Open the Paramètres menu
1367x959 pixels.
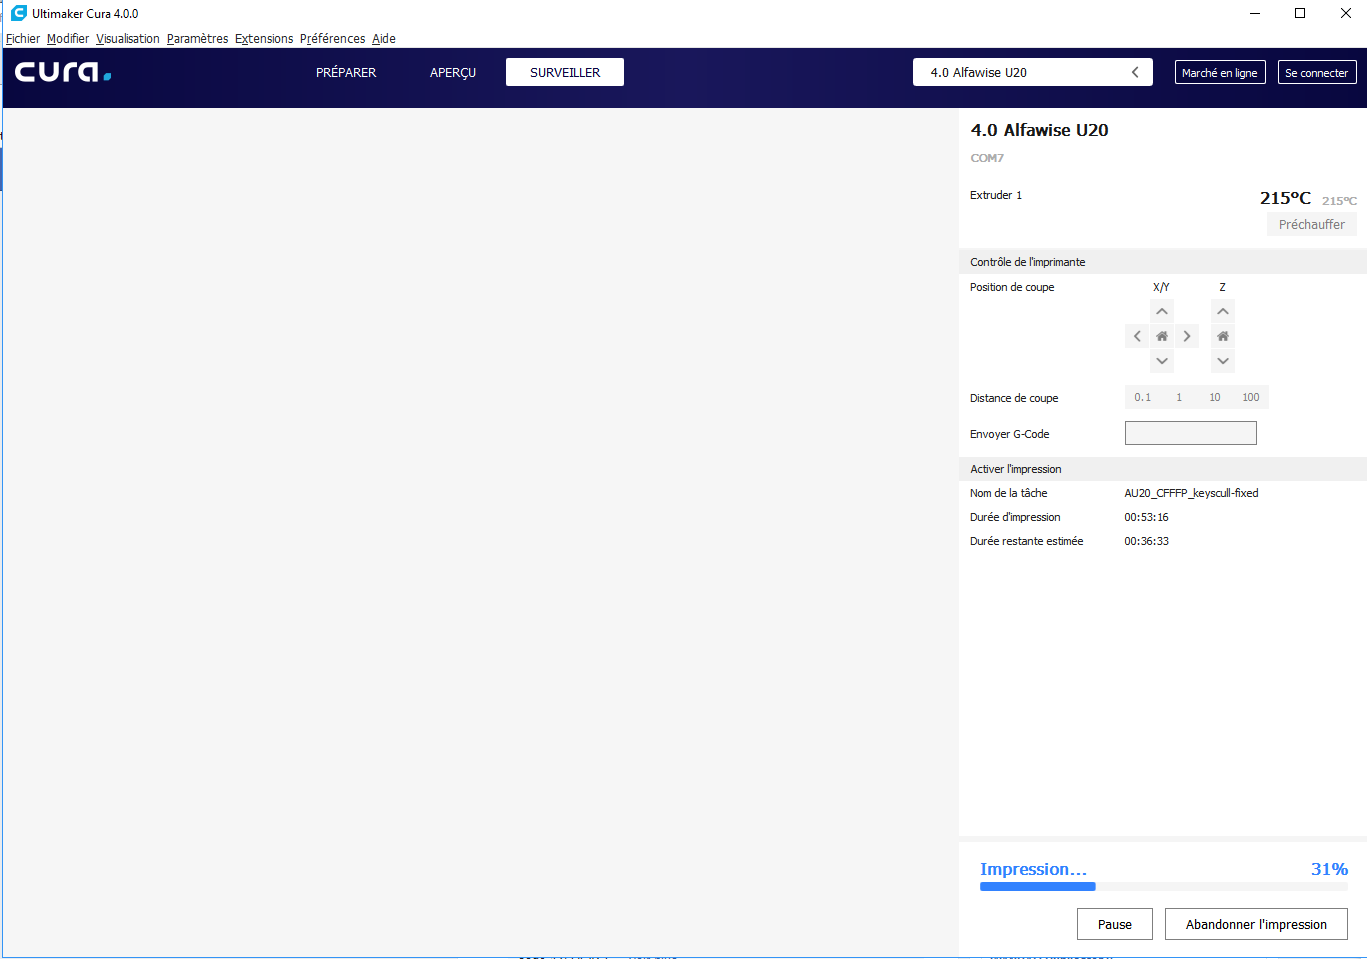[x=197, y=39]
